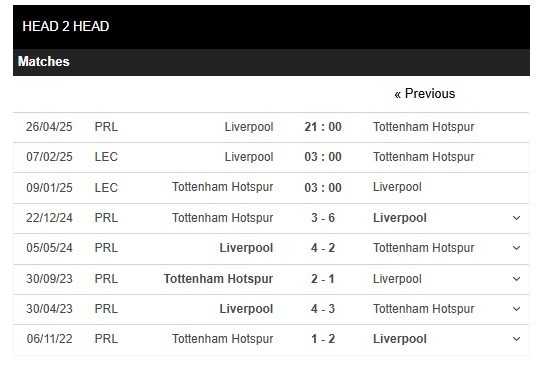Open the 1 - 2 score result
Image resolution: width=543 pixels, height=365 pixels.
(x=323, y=339)
